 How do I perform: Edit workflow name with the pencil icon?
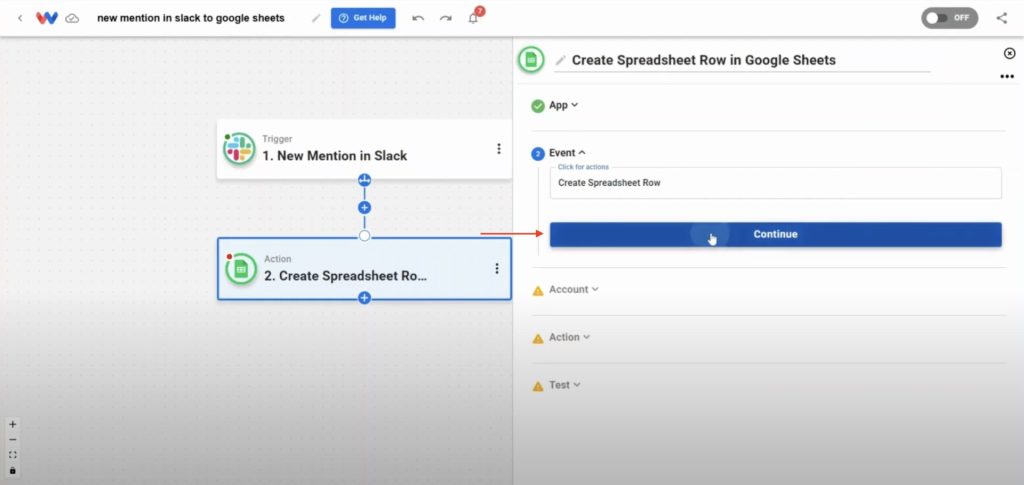coord(316,18)
